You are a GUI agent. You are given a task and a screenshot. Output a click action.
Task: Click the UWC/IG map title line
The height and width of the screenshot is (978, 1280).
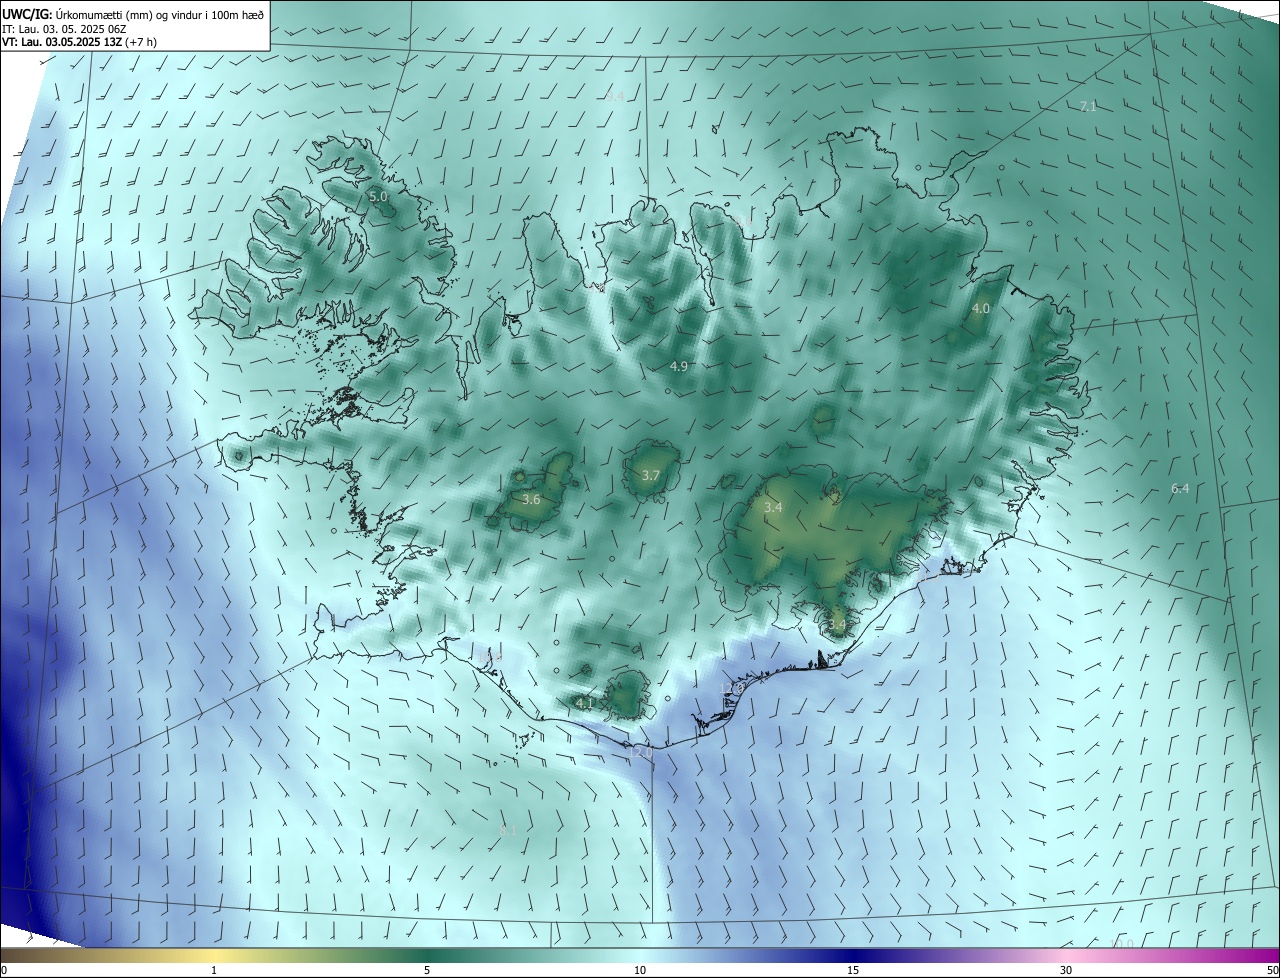pyautogui.click(x=132, y=14)
